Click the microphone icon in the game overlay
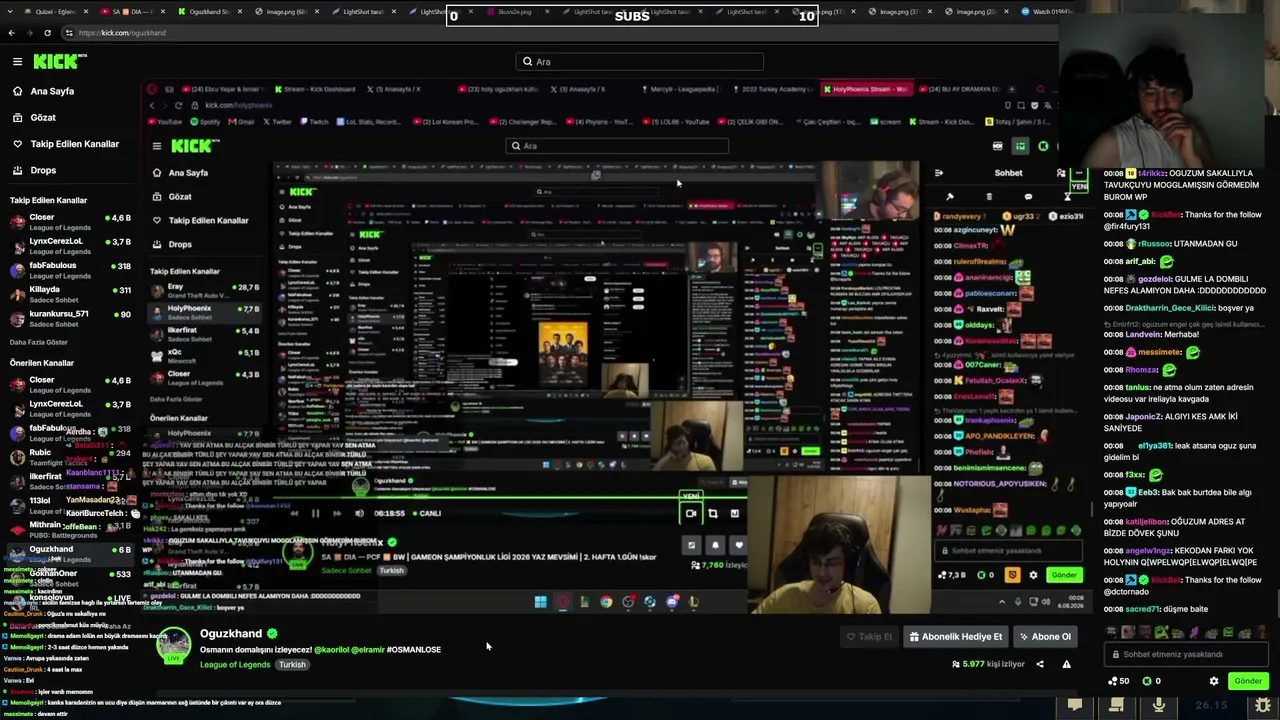 [1159, 706]
